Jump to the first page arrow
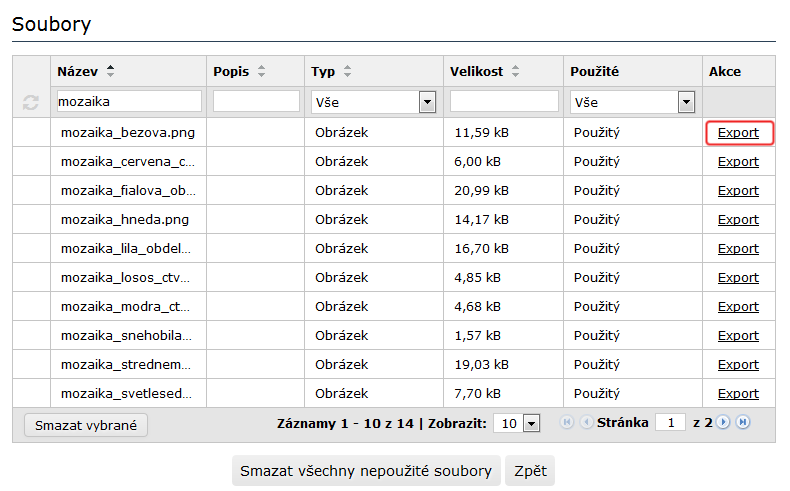The image size is (790, 491). [x=568, y=423]
